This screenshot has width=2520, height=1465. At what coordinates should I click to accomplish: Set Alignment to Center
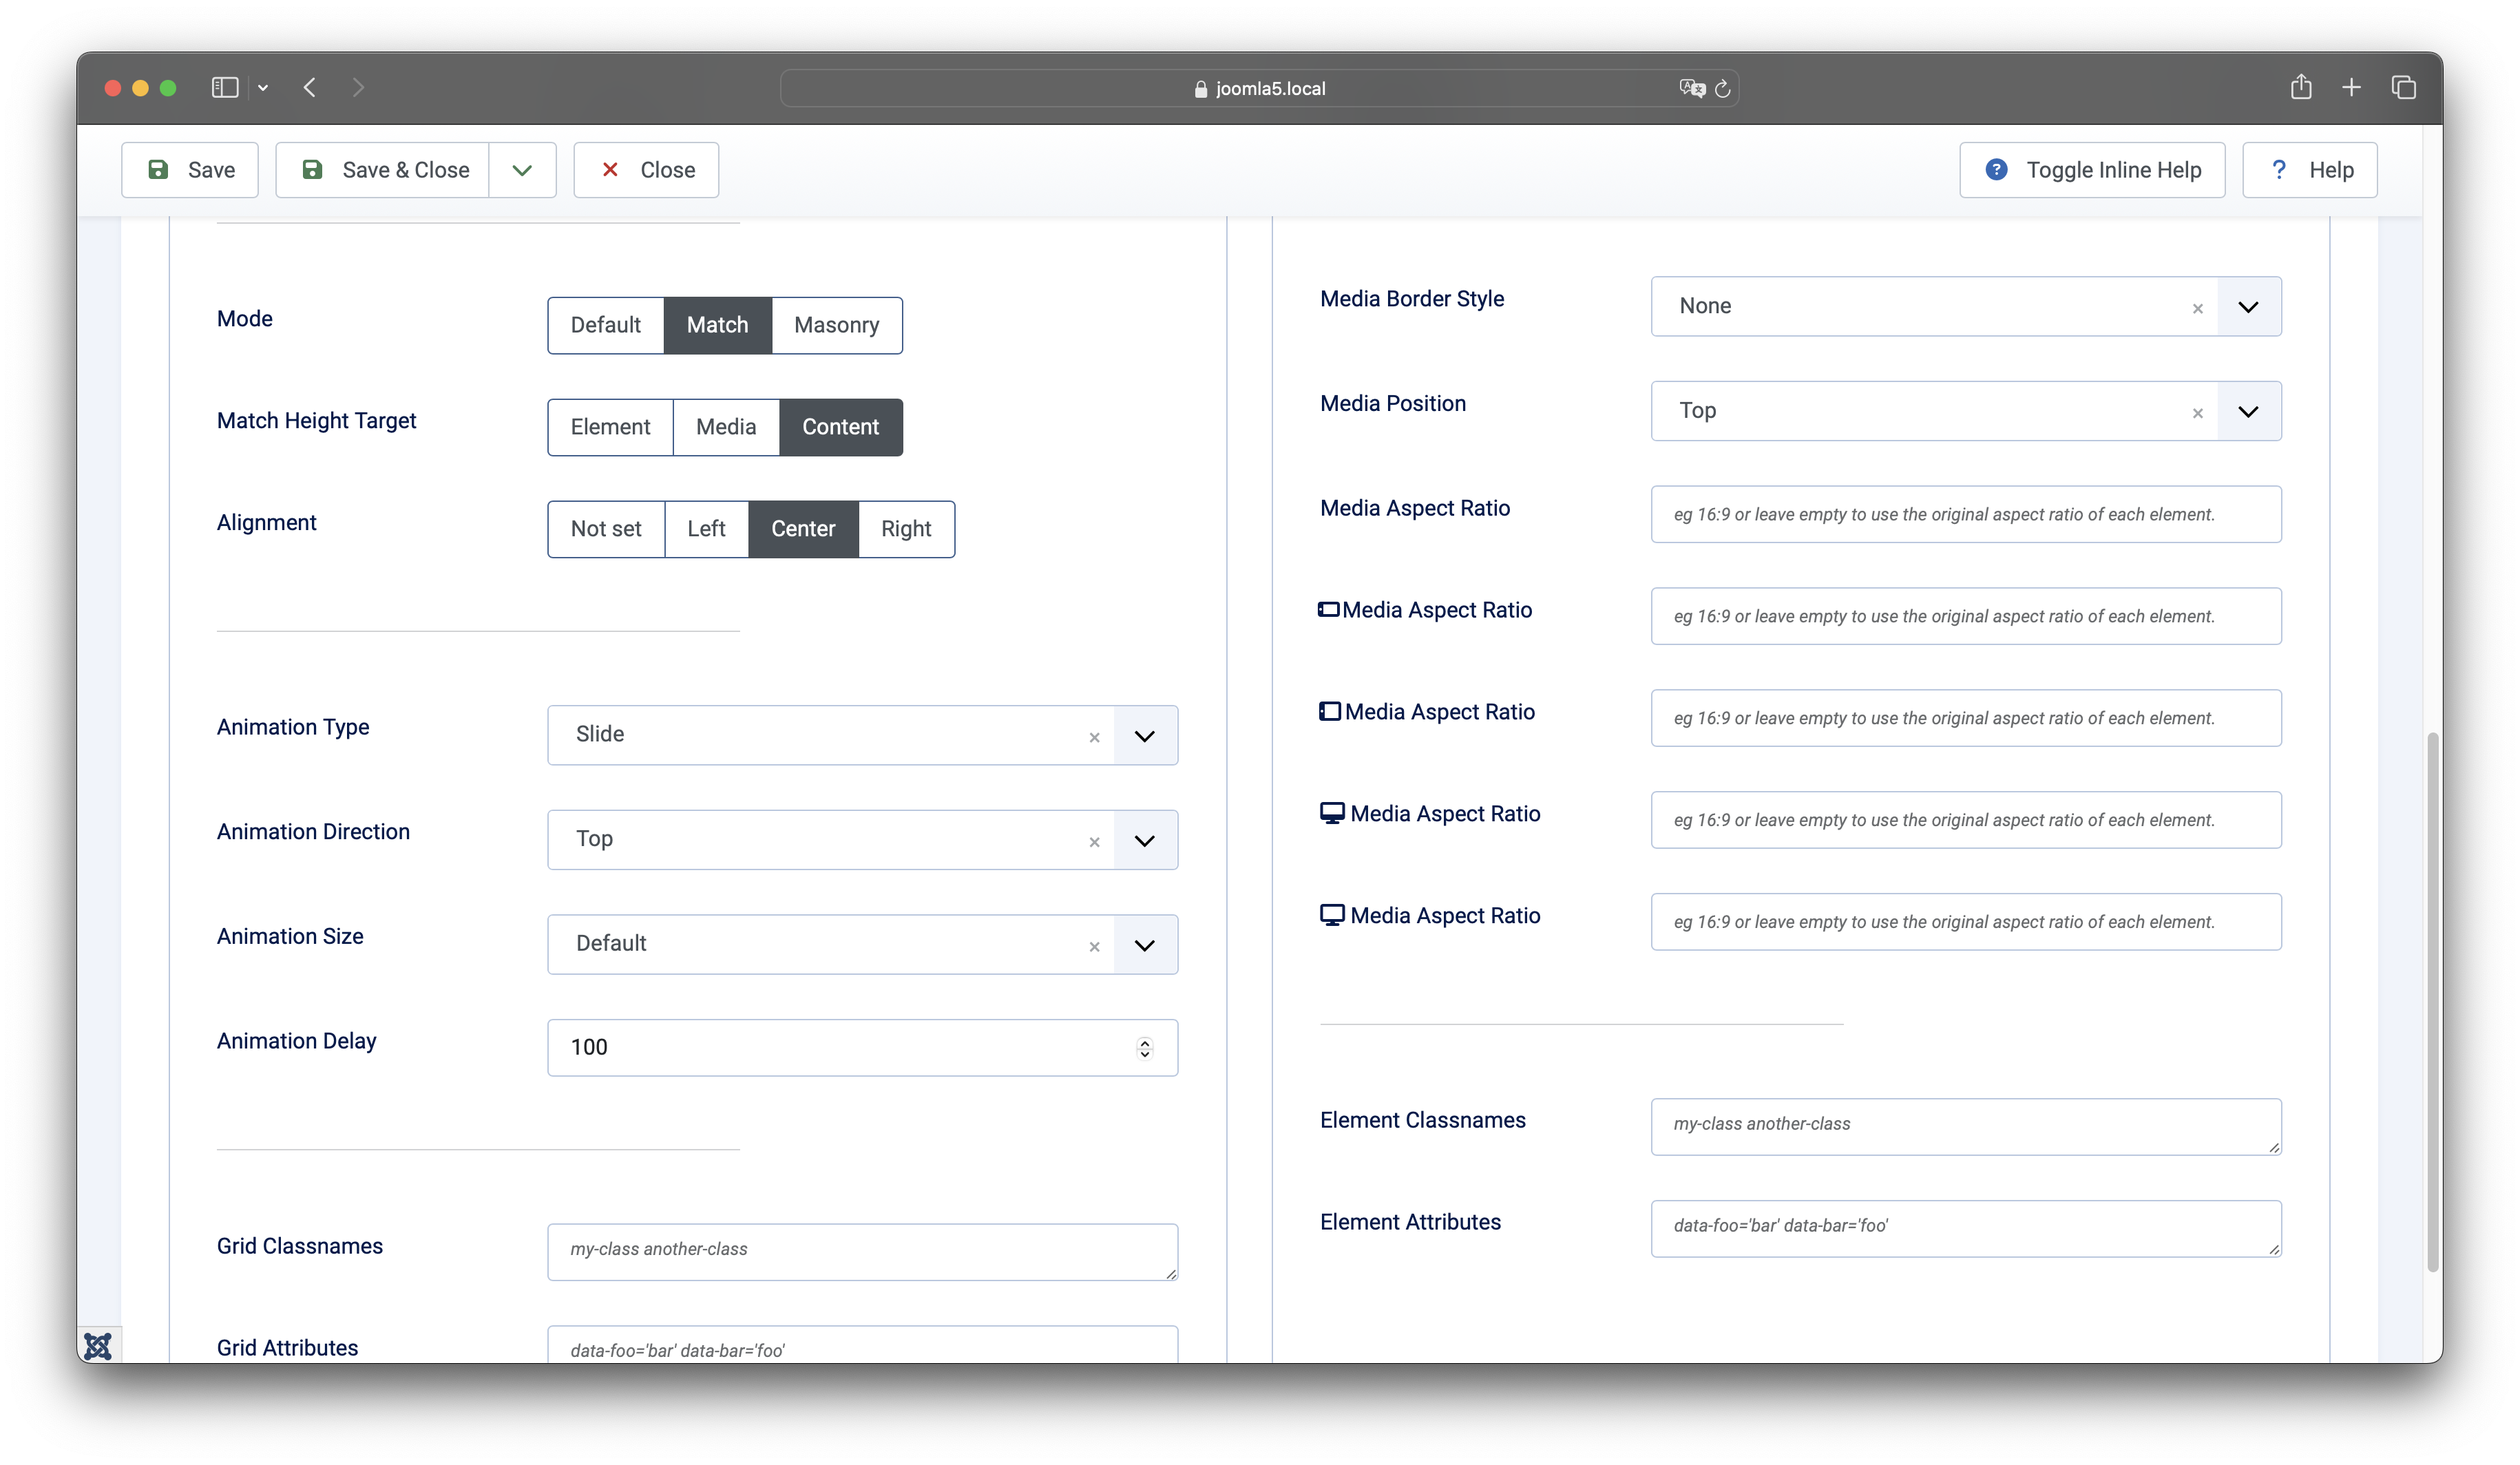803,529
